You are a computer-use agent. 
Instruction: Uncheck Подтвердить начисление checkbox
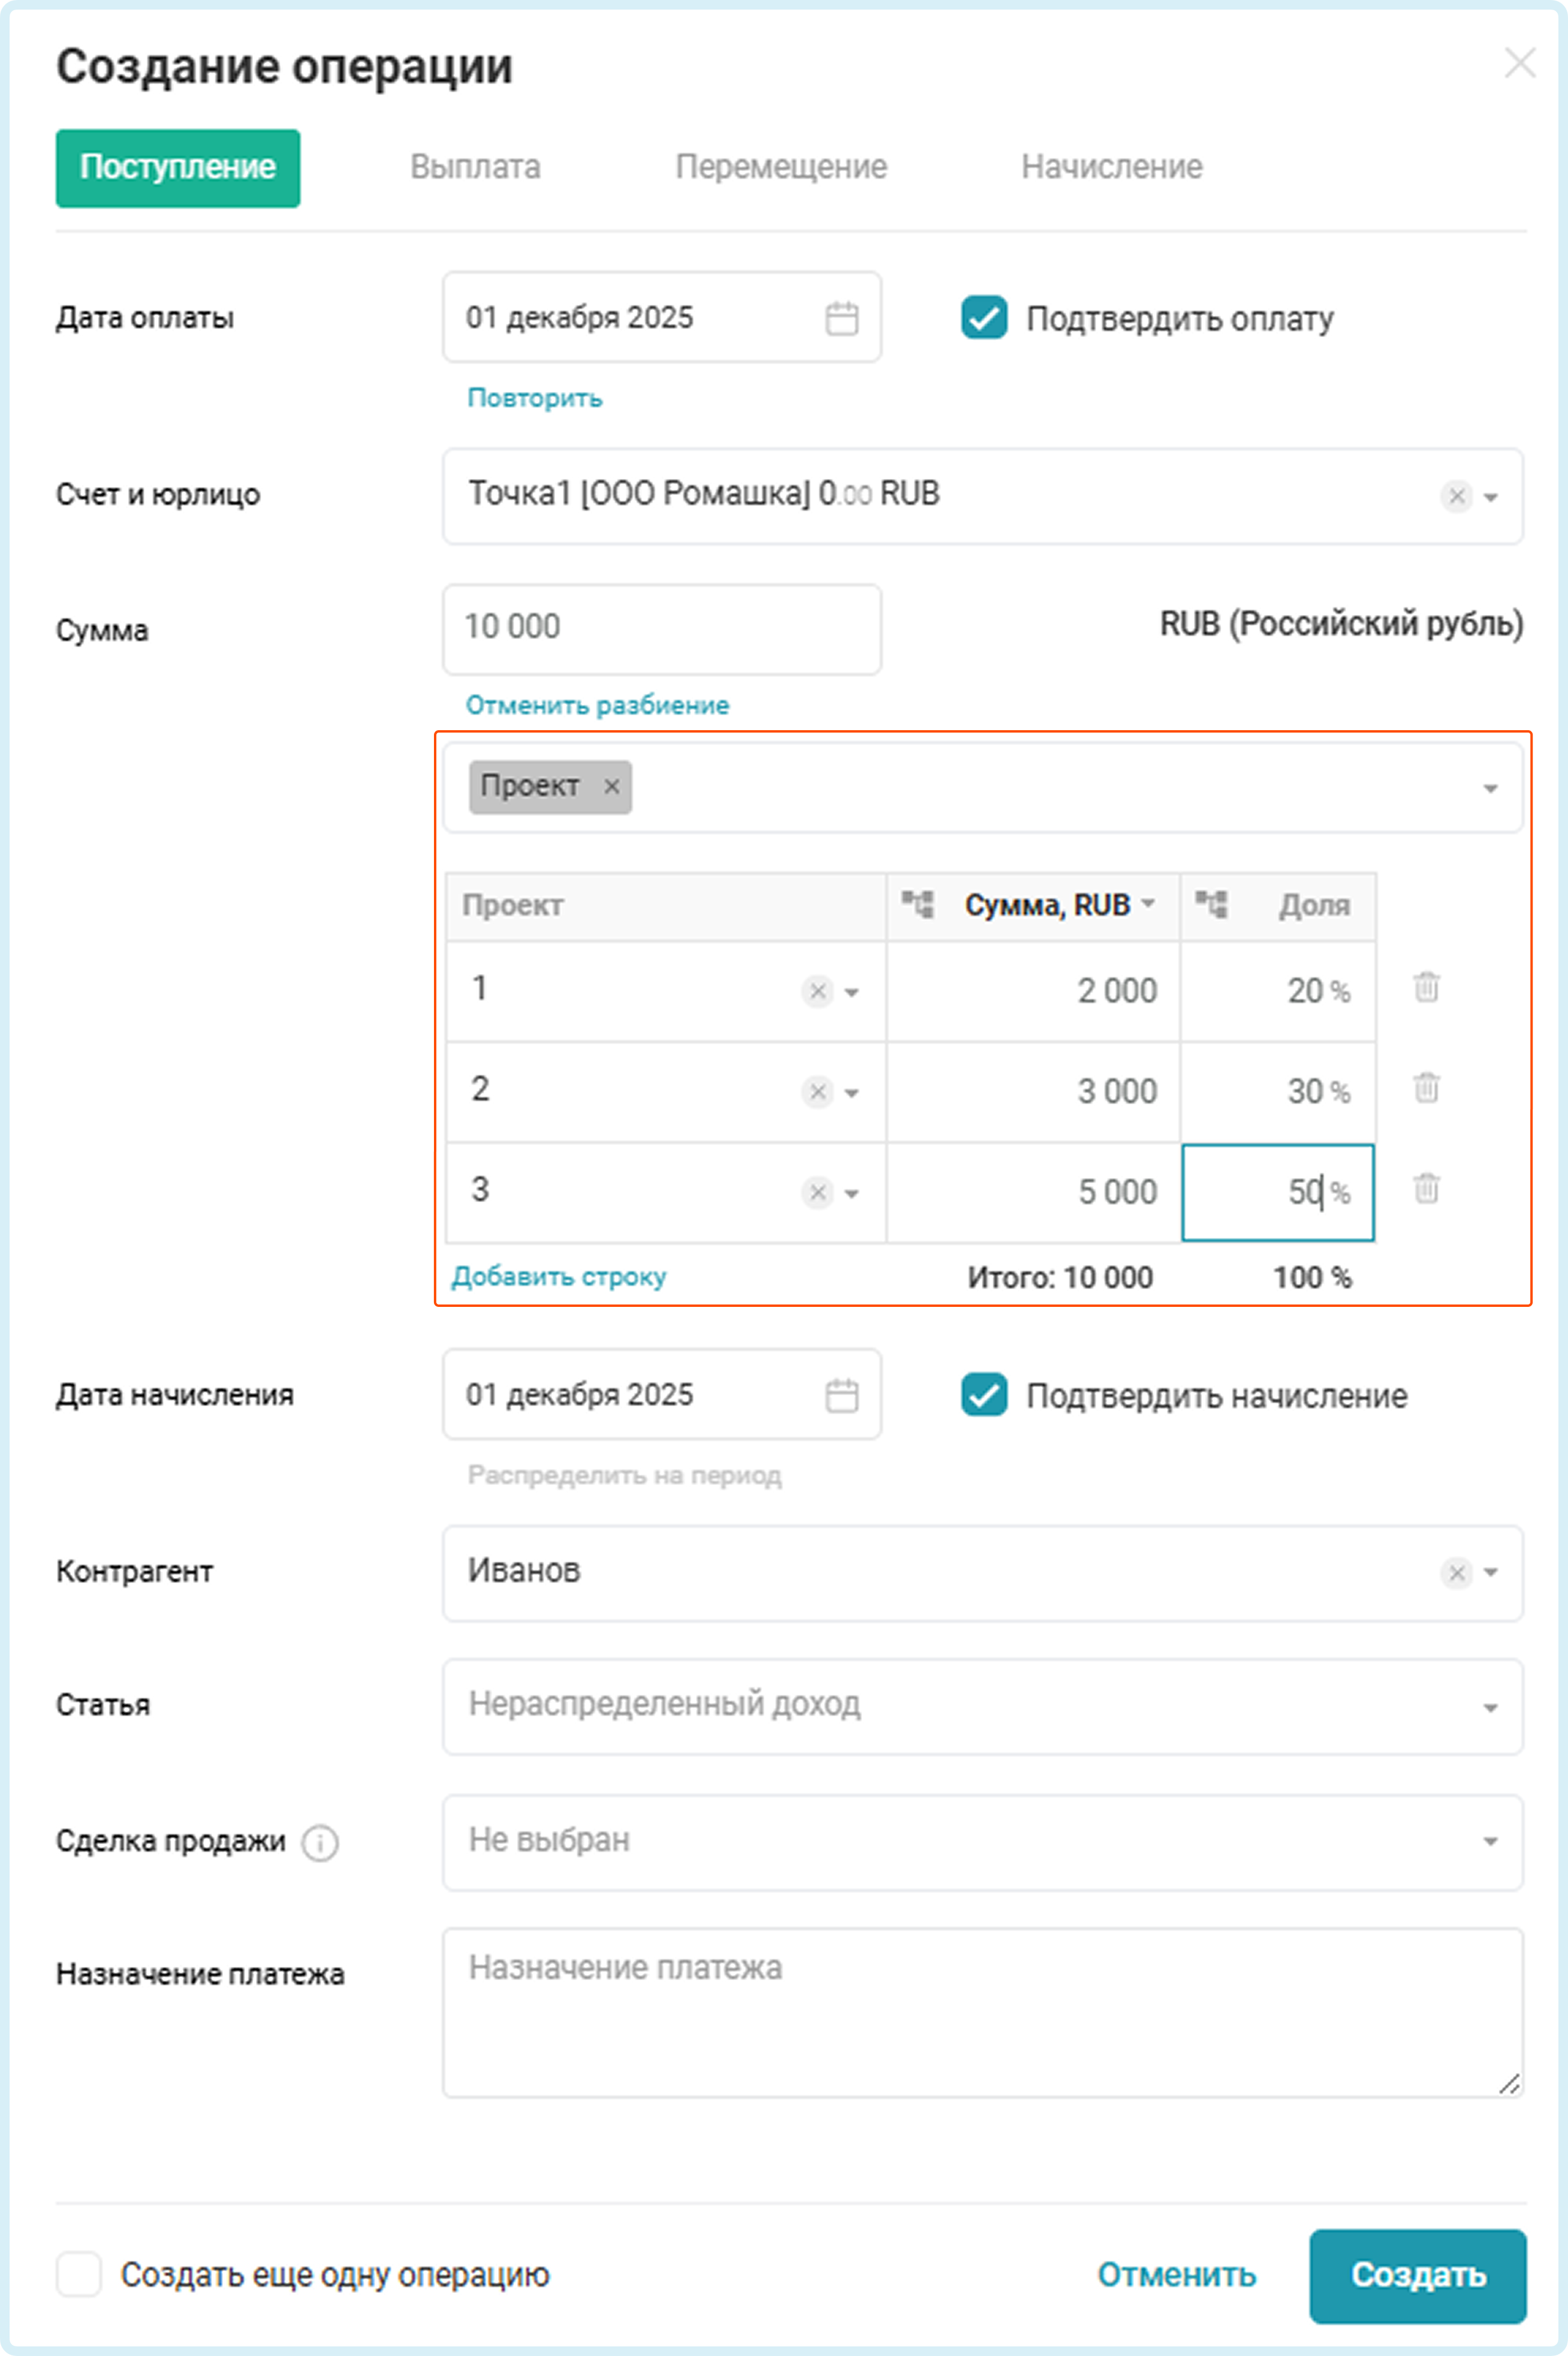[x=984, y=1395]
